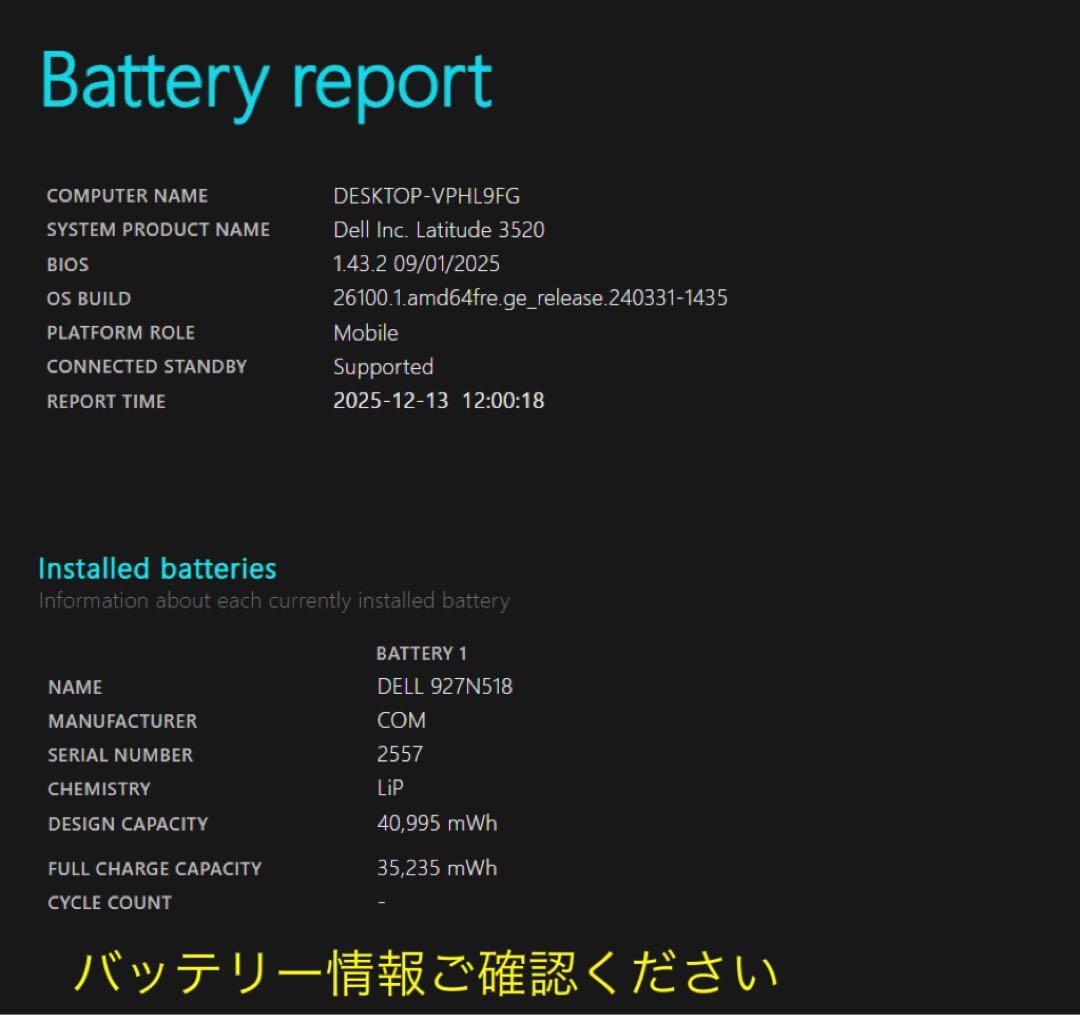Click the DESIGN CAPACITY 40,995 mWh value
The width and height of the screenshot is (1080, 1015).
click(x=434, y=824)
